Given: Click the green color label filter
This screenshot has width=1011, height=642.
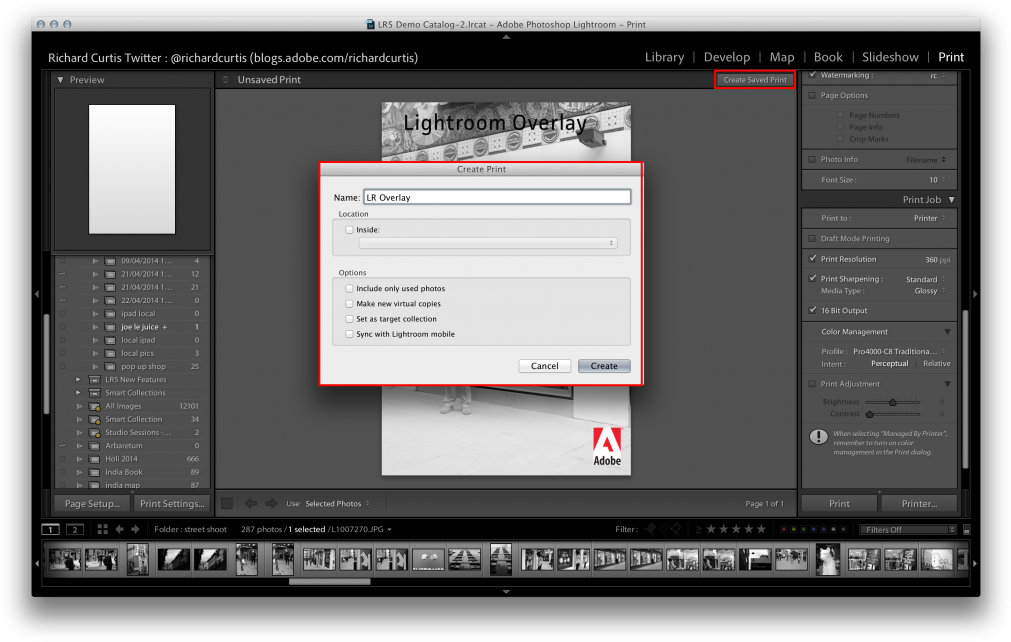Looking at the screenshot, I should click(x=803, y=529).
